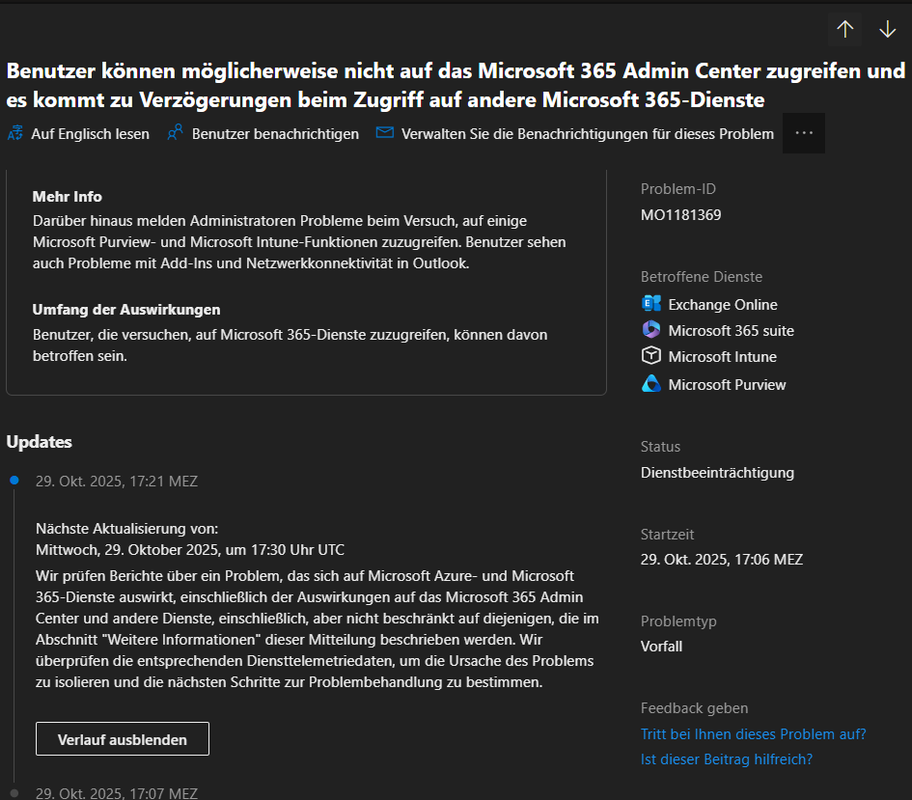Click the Nächste Aktualisierung von: line
Viewport: 912px width, 800px height.
pos(127,528)
